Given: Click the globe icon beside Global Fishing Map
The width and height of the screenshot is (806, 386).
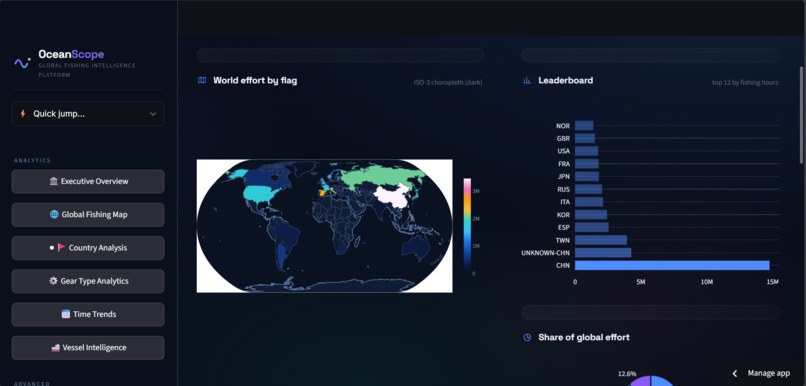Looking at the screenshot, I should click(x=54, y=214).
